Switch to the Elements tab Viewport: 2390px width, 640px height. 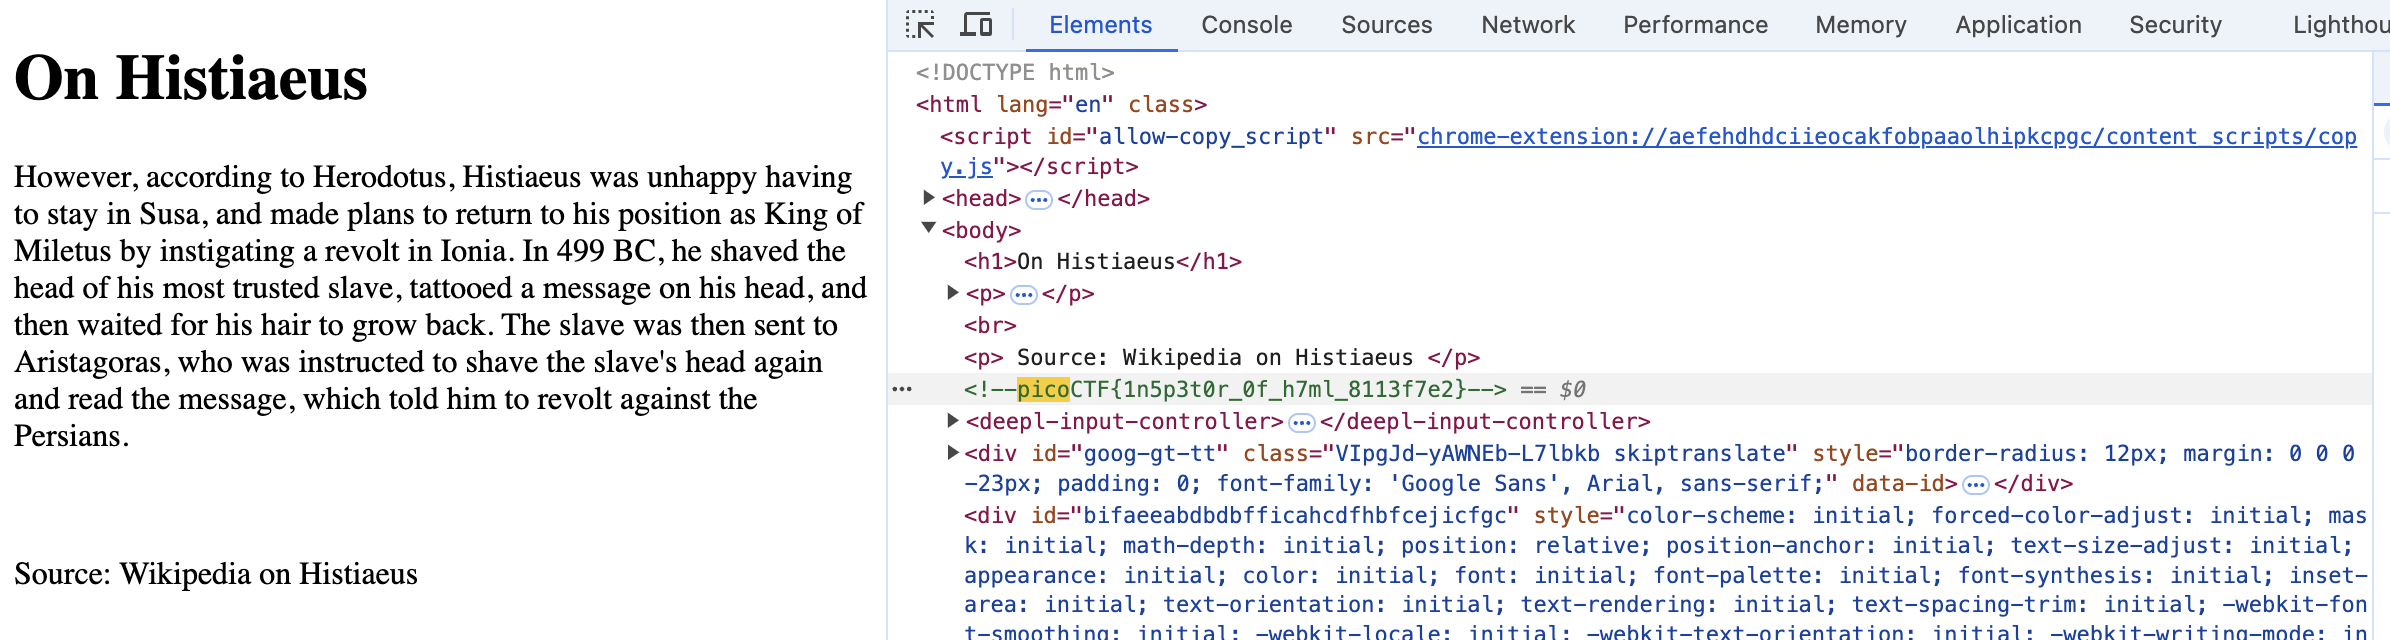click(1100, 25)
